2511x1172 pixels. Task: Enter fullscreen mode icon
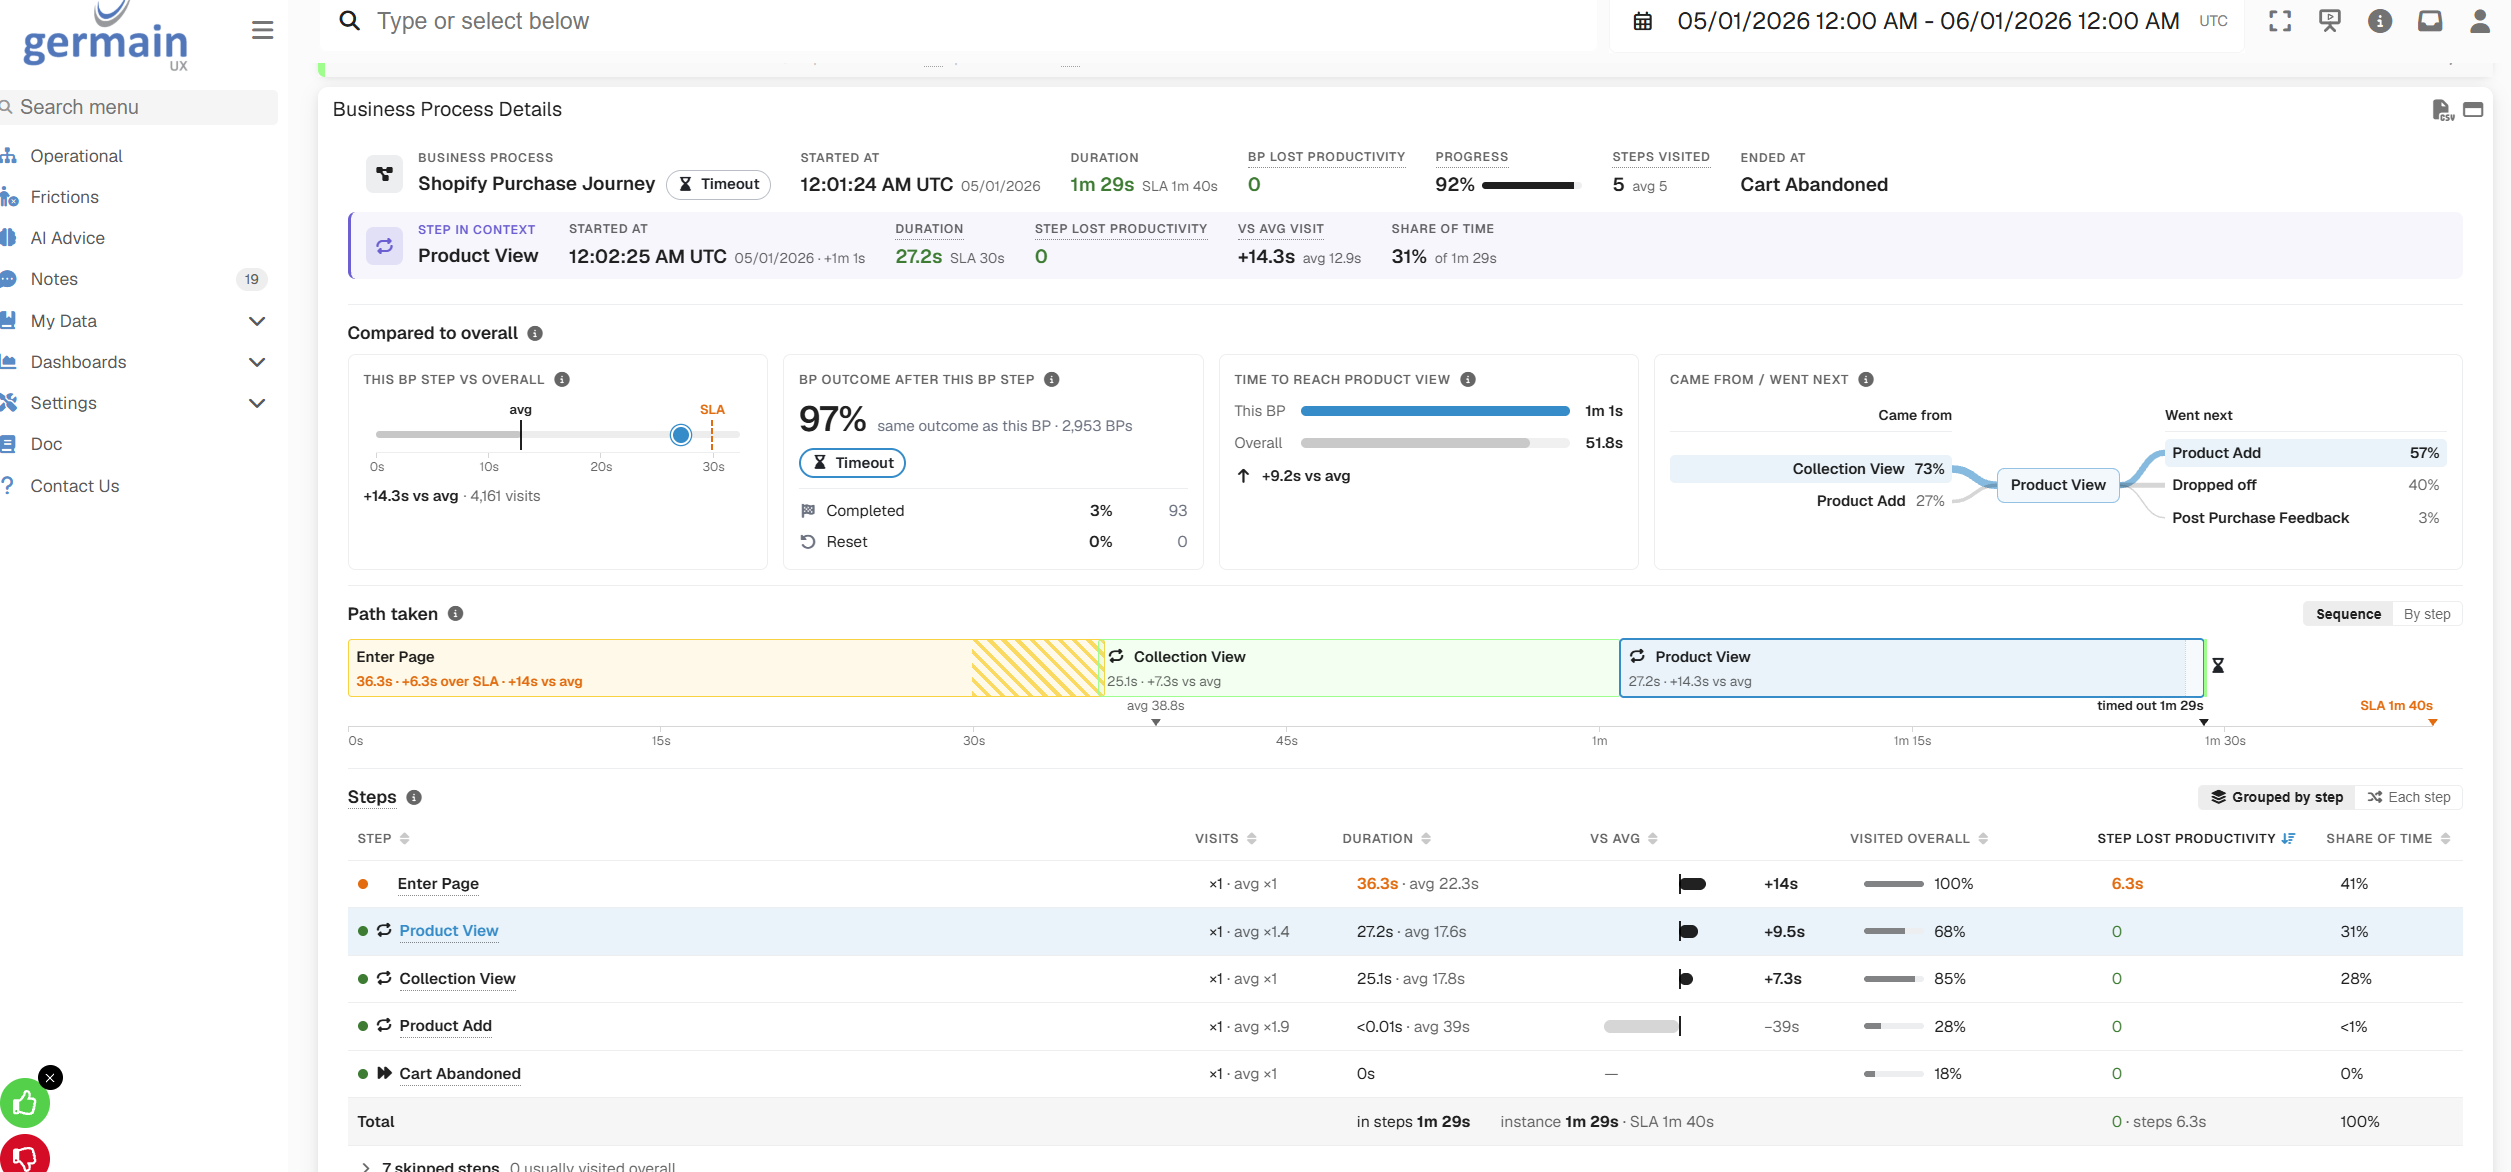click(x=2280, y=21)
